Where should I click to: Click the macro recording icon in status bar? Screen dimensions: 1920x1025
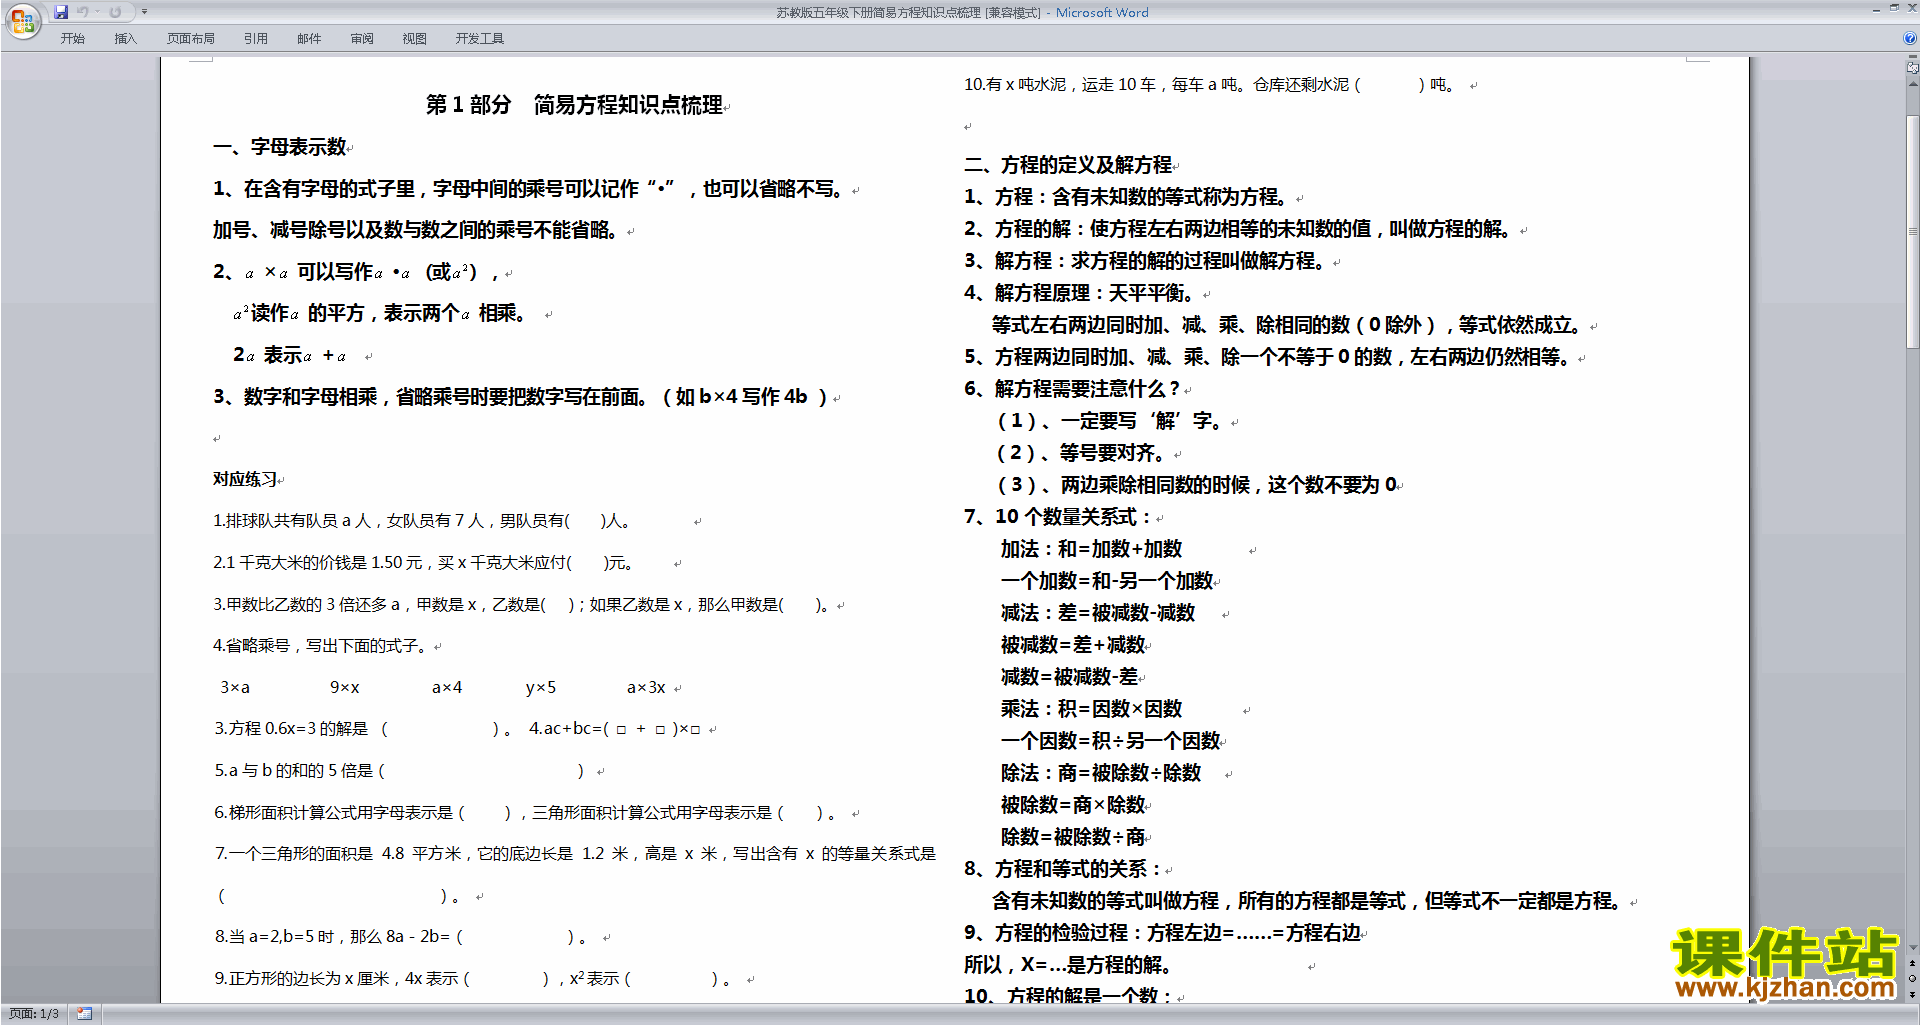pos(85,1014)
